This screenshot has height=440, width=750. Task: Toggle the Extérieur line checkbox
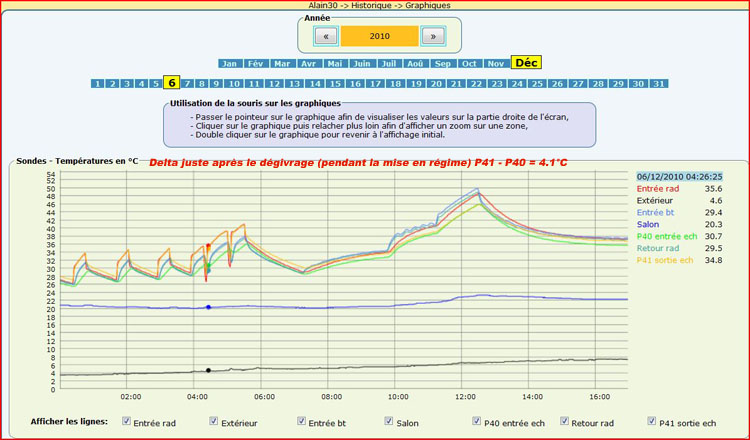coord(214,422)
